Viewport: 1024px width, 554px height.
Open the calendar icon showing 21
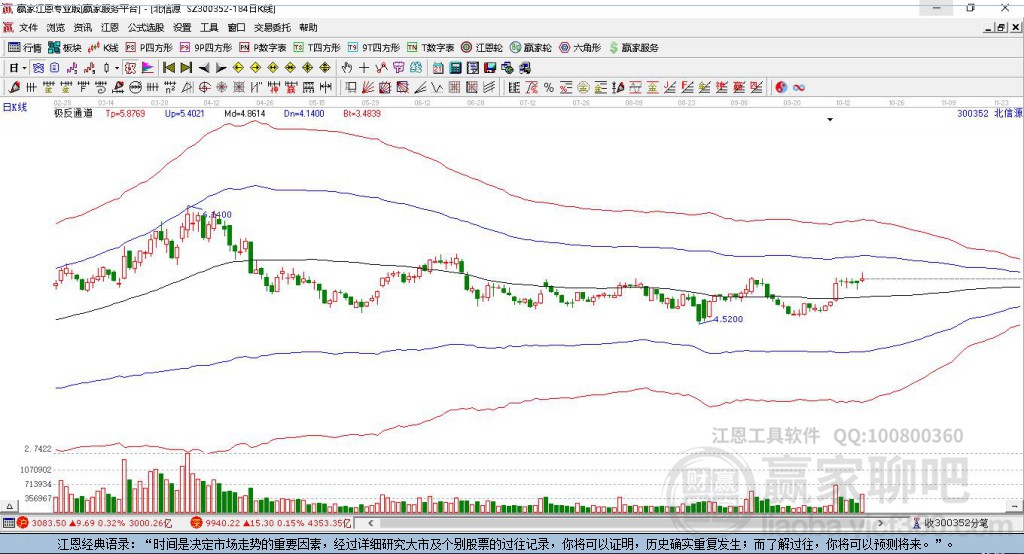[438, 68]
